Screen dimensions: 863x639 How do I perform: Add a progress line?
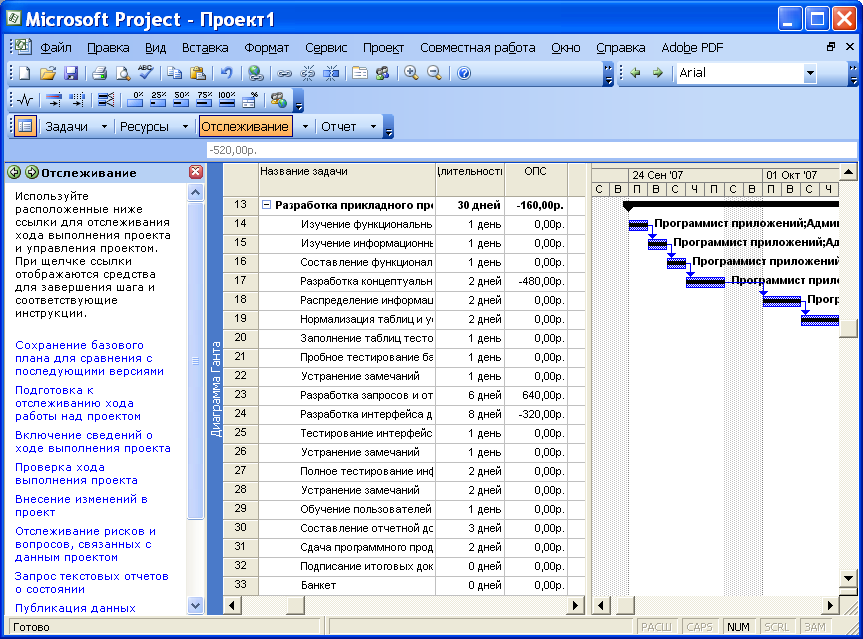[106, 100]
